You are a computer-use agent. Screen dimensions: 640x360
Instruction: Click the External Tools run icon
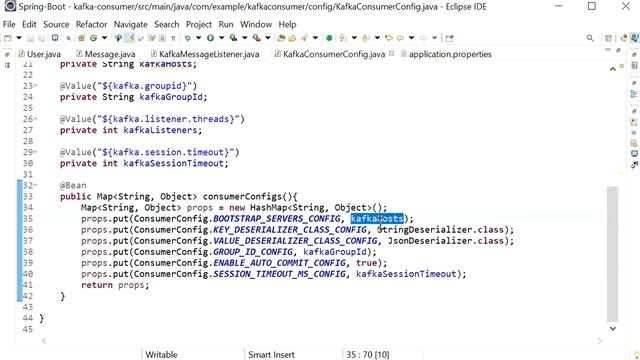(256, 38)
